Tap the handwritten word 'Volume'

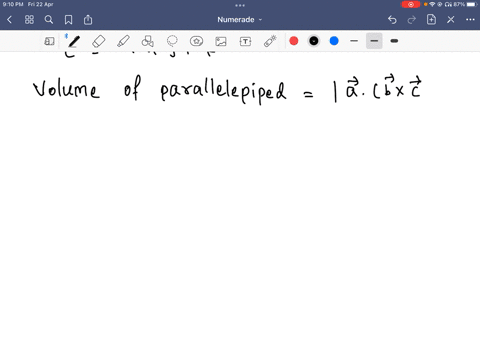[x=66, y=89]
